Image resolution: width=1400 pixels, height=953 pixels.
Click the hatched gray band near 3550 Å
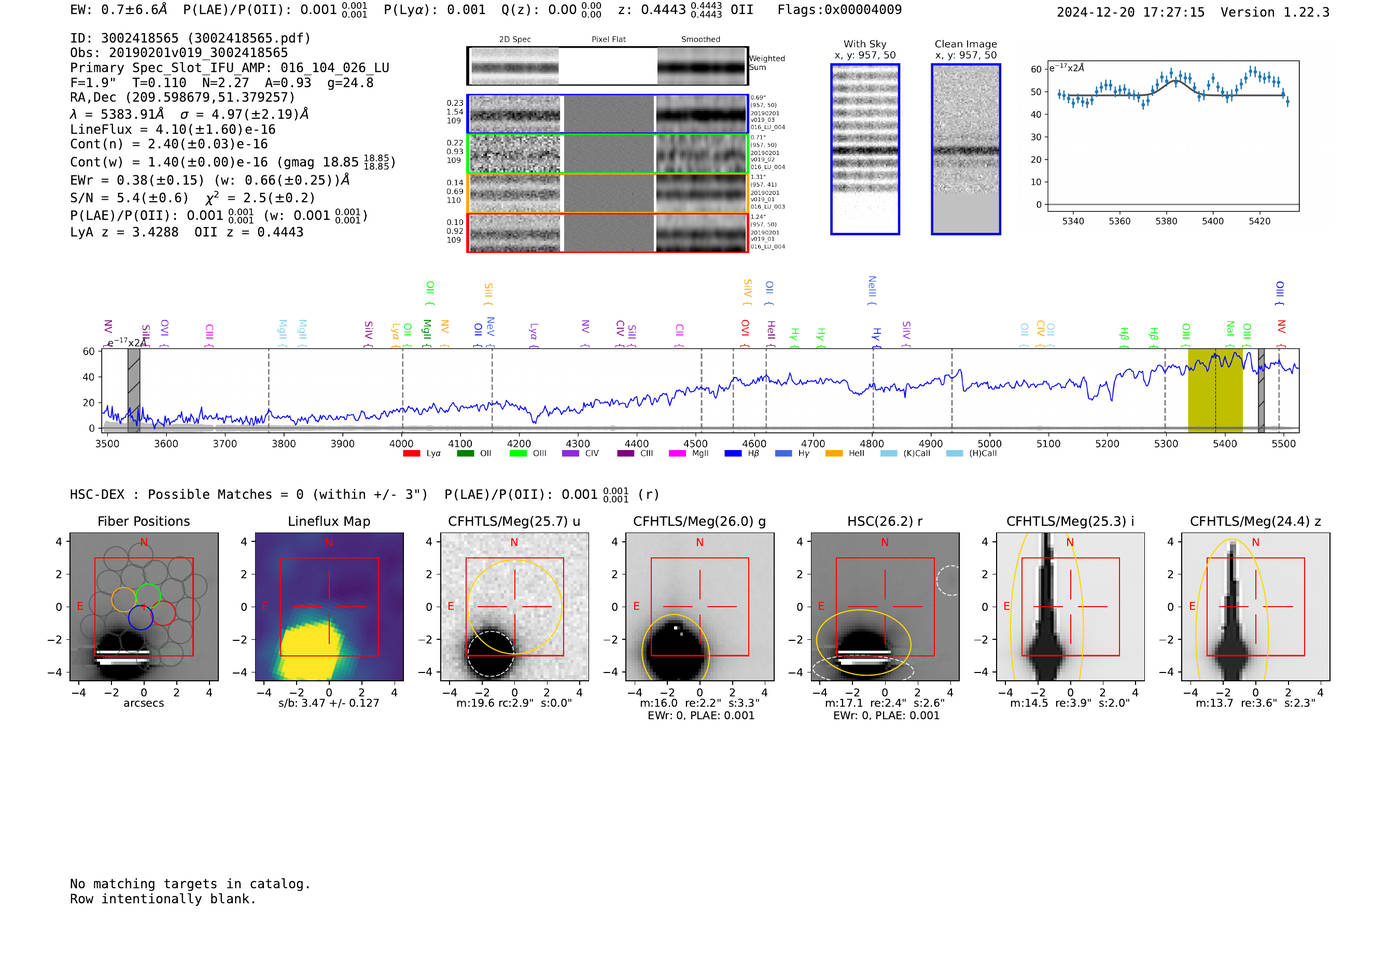pyautogui.click(x=134, y=391)
